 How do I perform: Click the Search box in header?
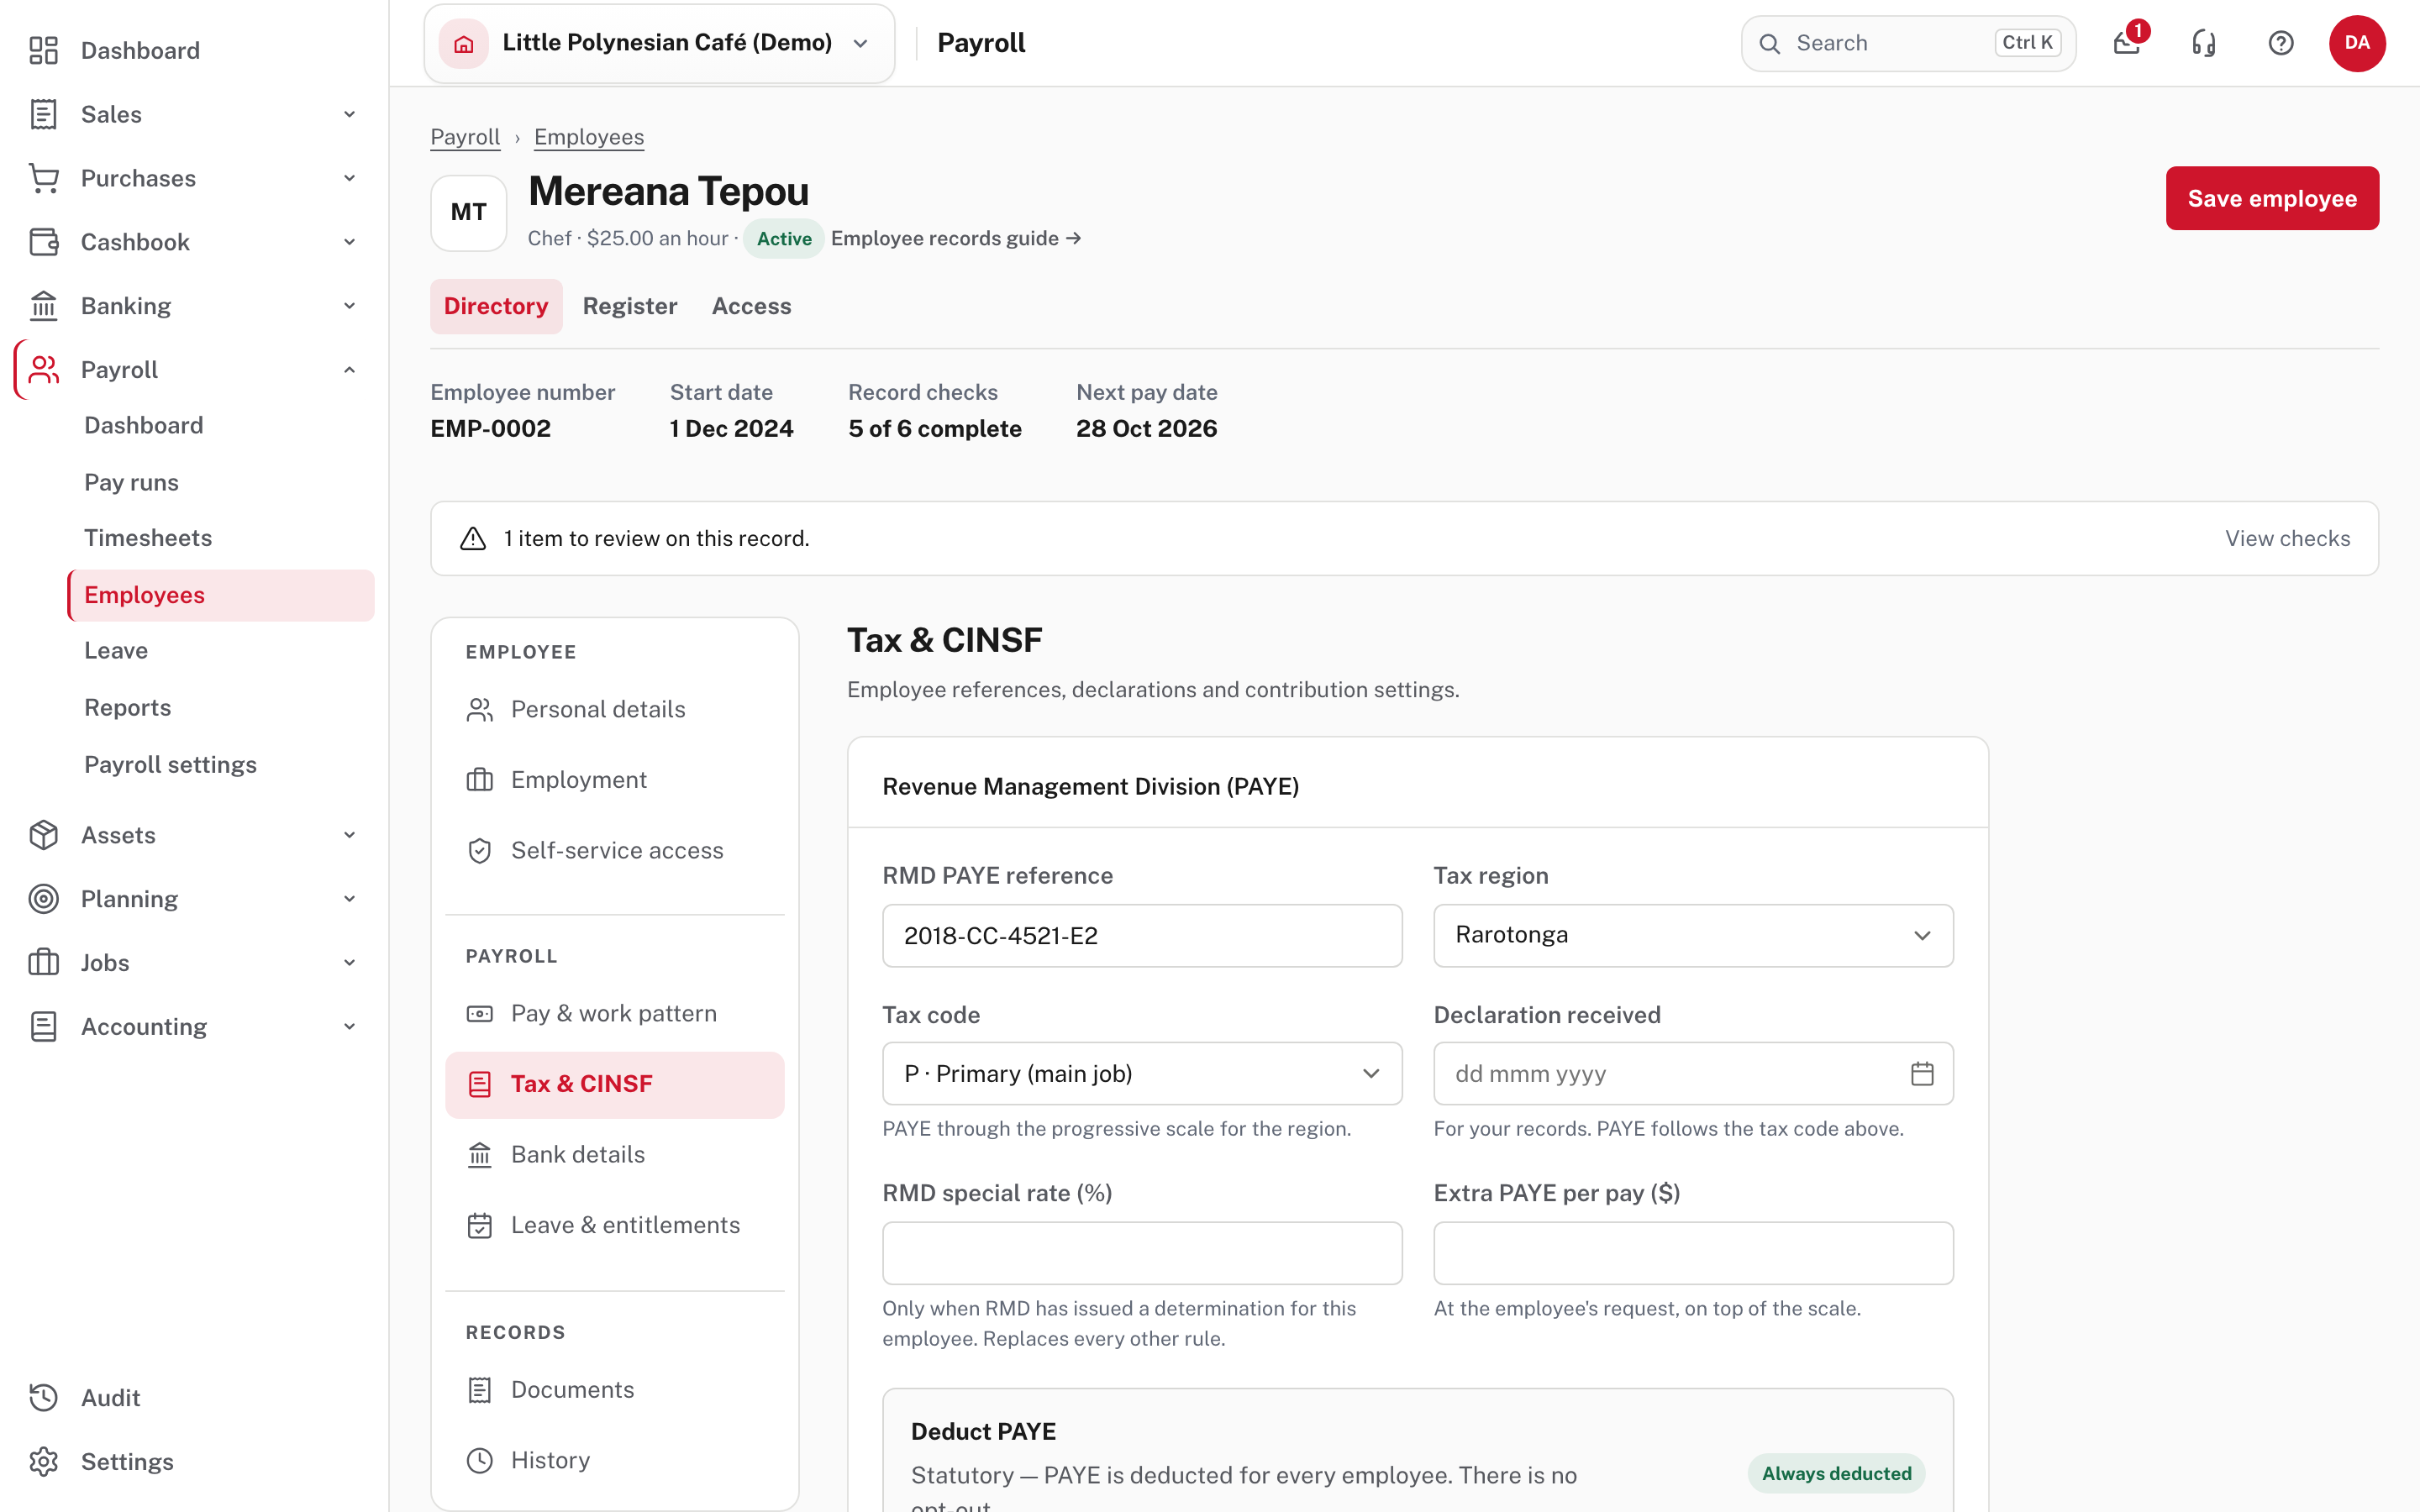pyautogui.click(x=1908, y=44)
